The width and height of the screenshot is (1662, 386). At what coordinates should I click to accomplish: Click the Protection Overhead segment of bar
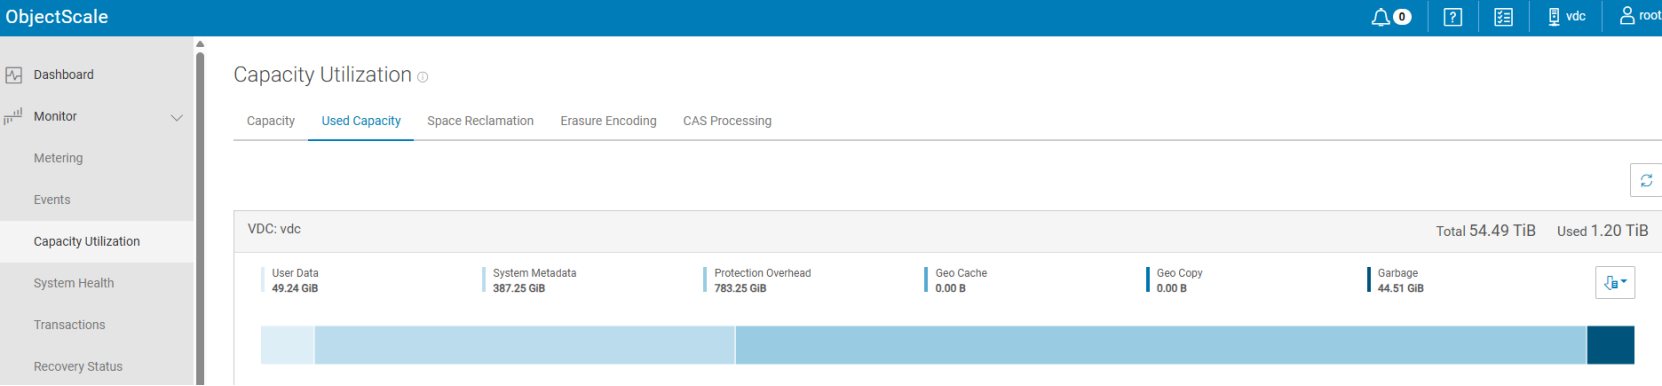click(x=1161, y=345)
